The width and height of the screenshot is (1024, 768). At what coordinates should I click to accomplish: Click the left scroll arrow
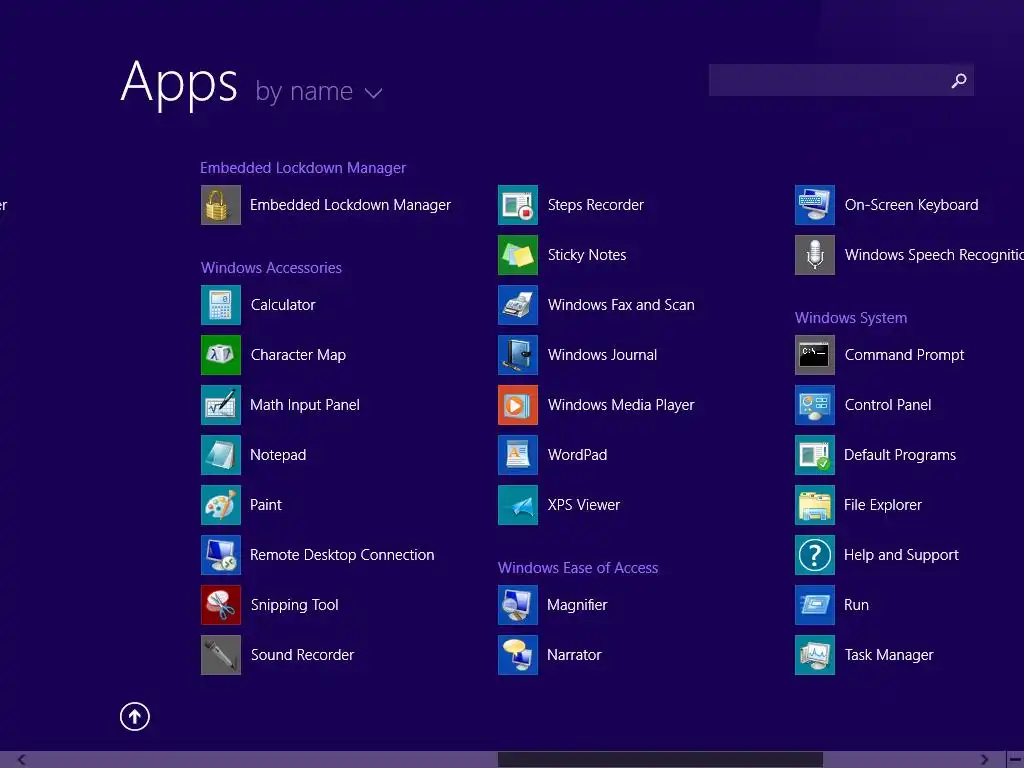point(21,760)
